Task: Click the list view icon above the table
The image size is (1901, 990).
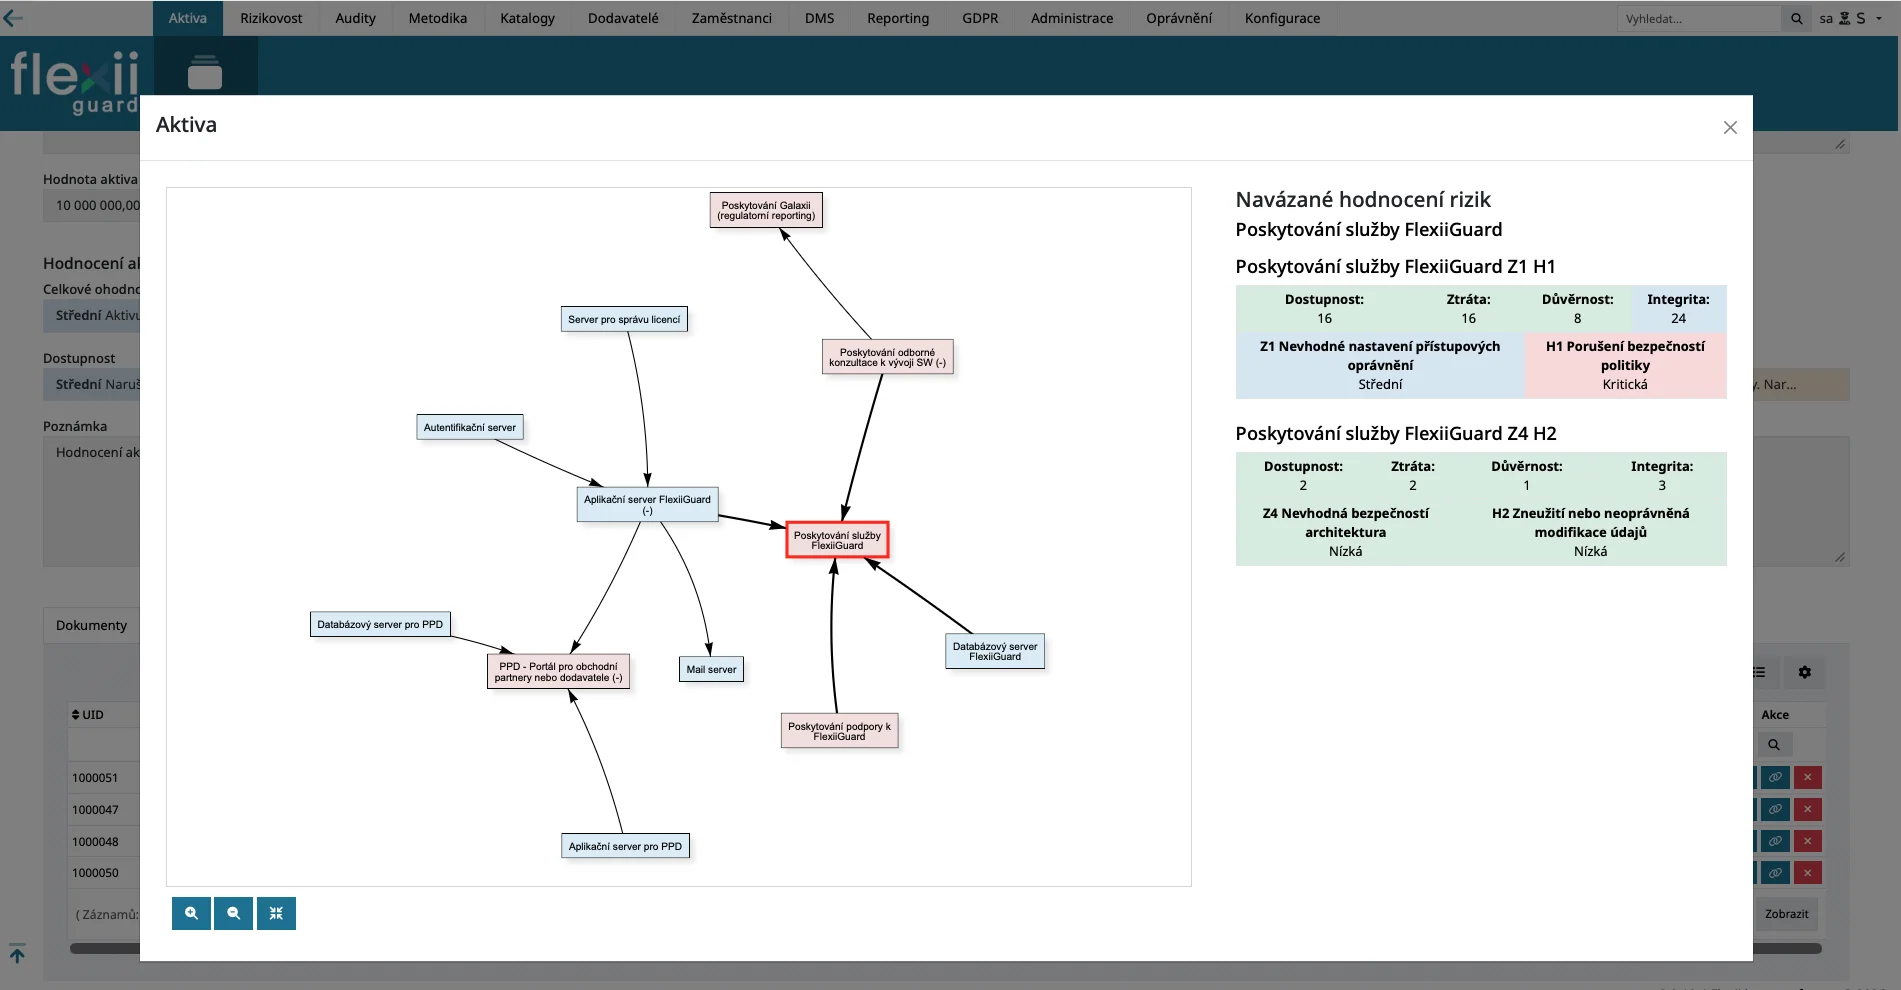Action: tap(1759, 672)
